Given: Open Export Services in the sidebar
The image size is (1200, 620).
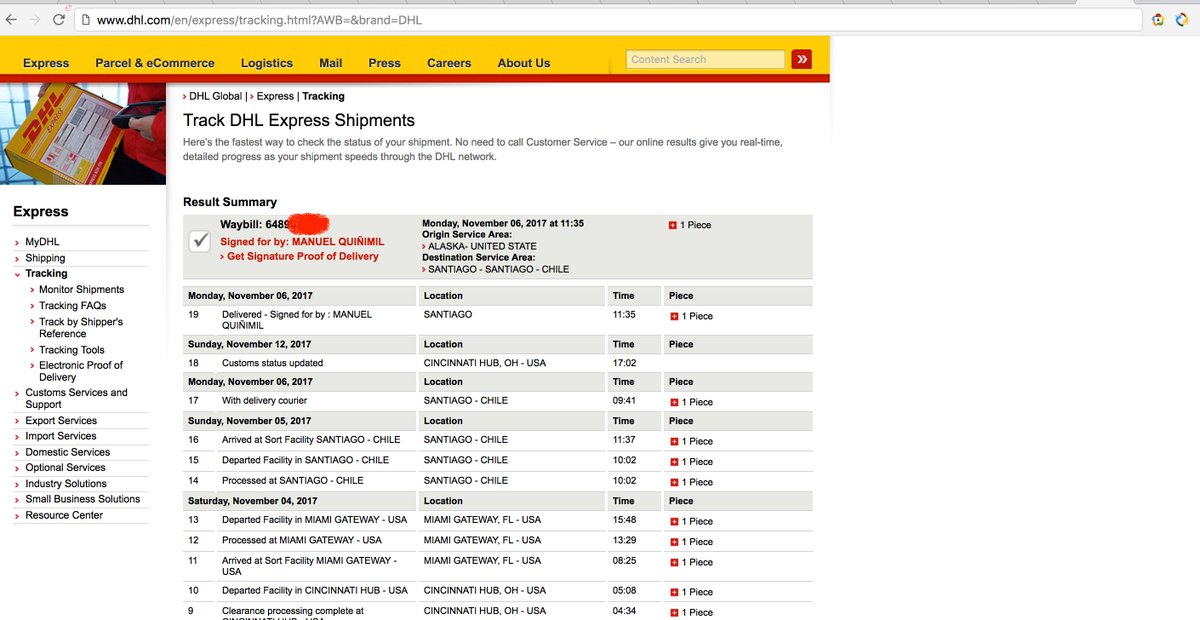Looking at the screenshot, I should (x=61, y=421).
